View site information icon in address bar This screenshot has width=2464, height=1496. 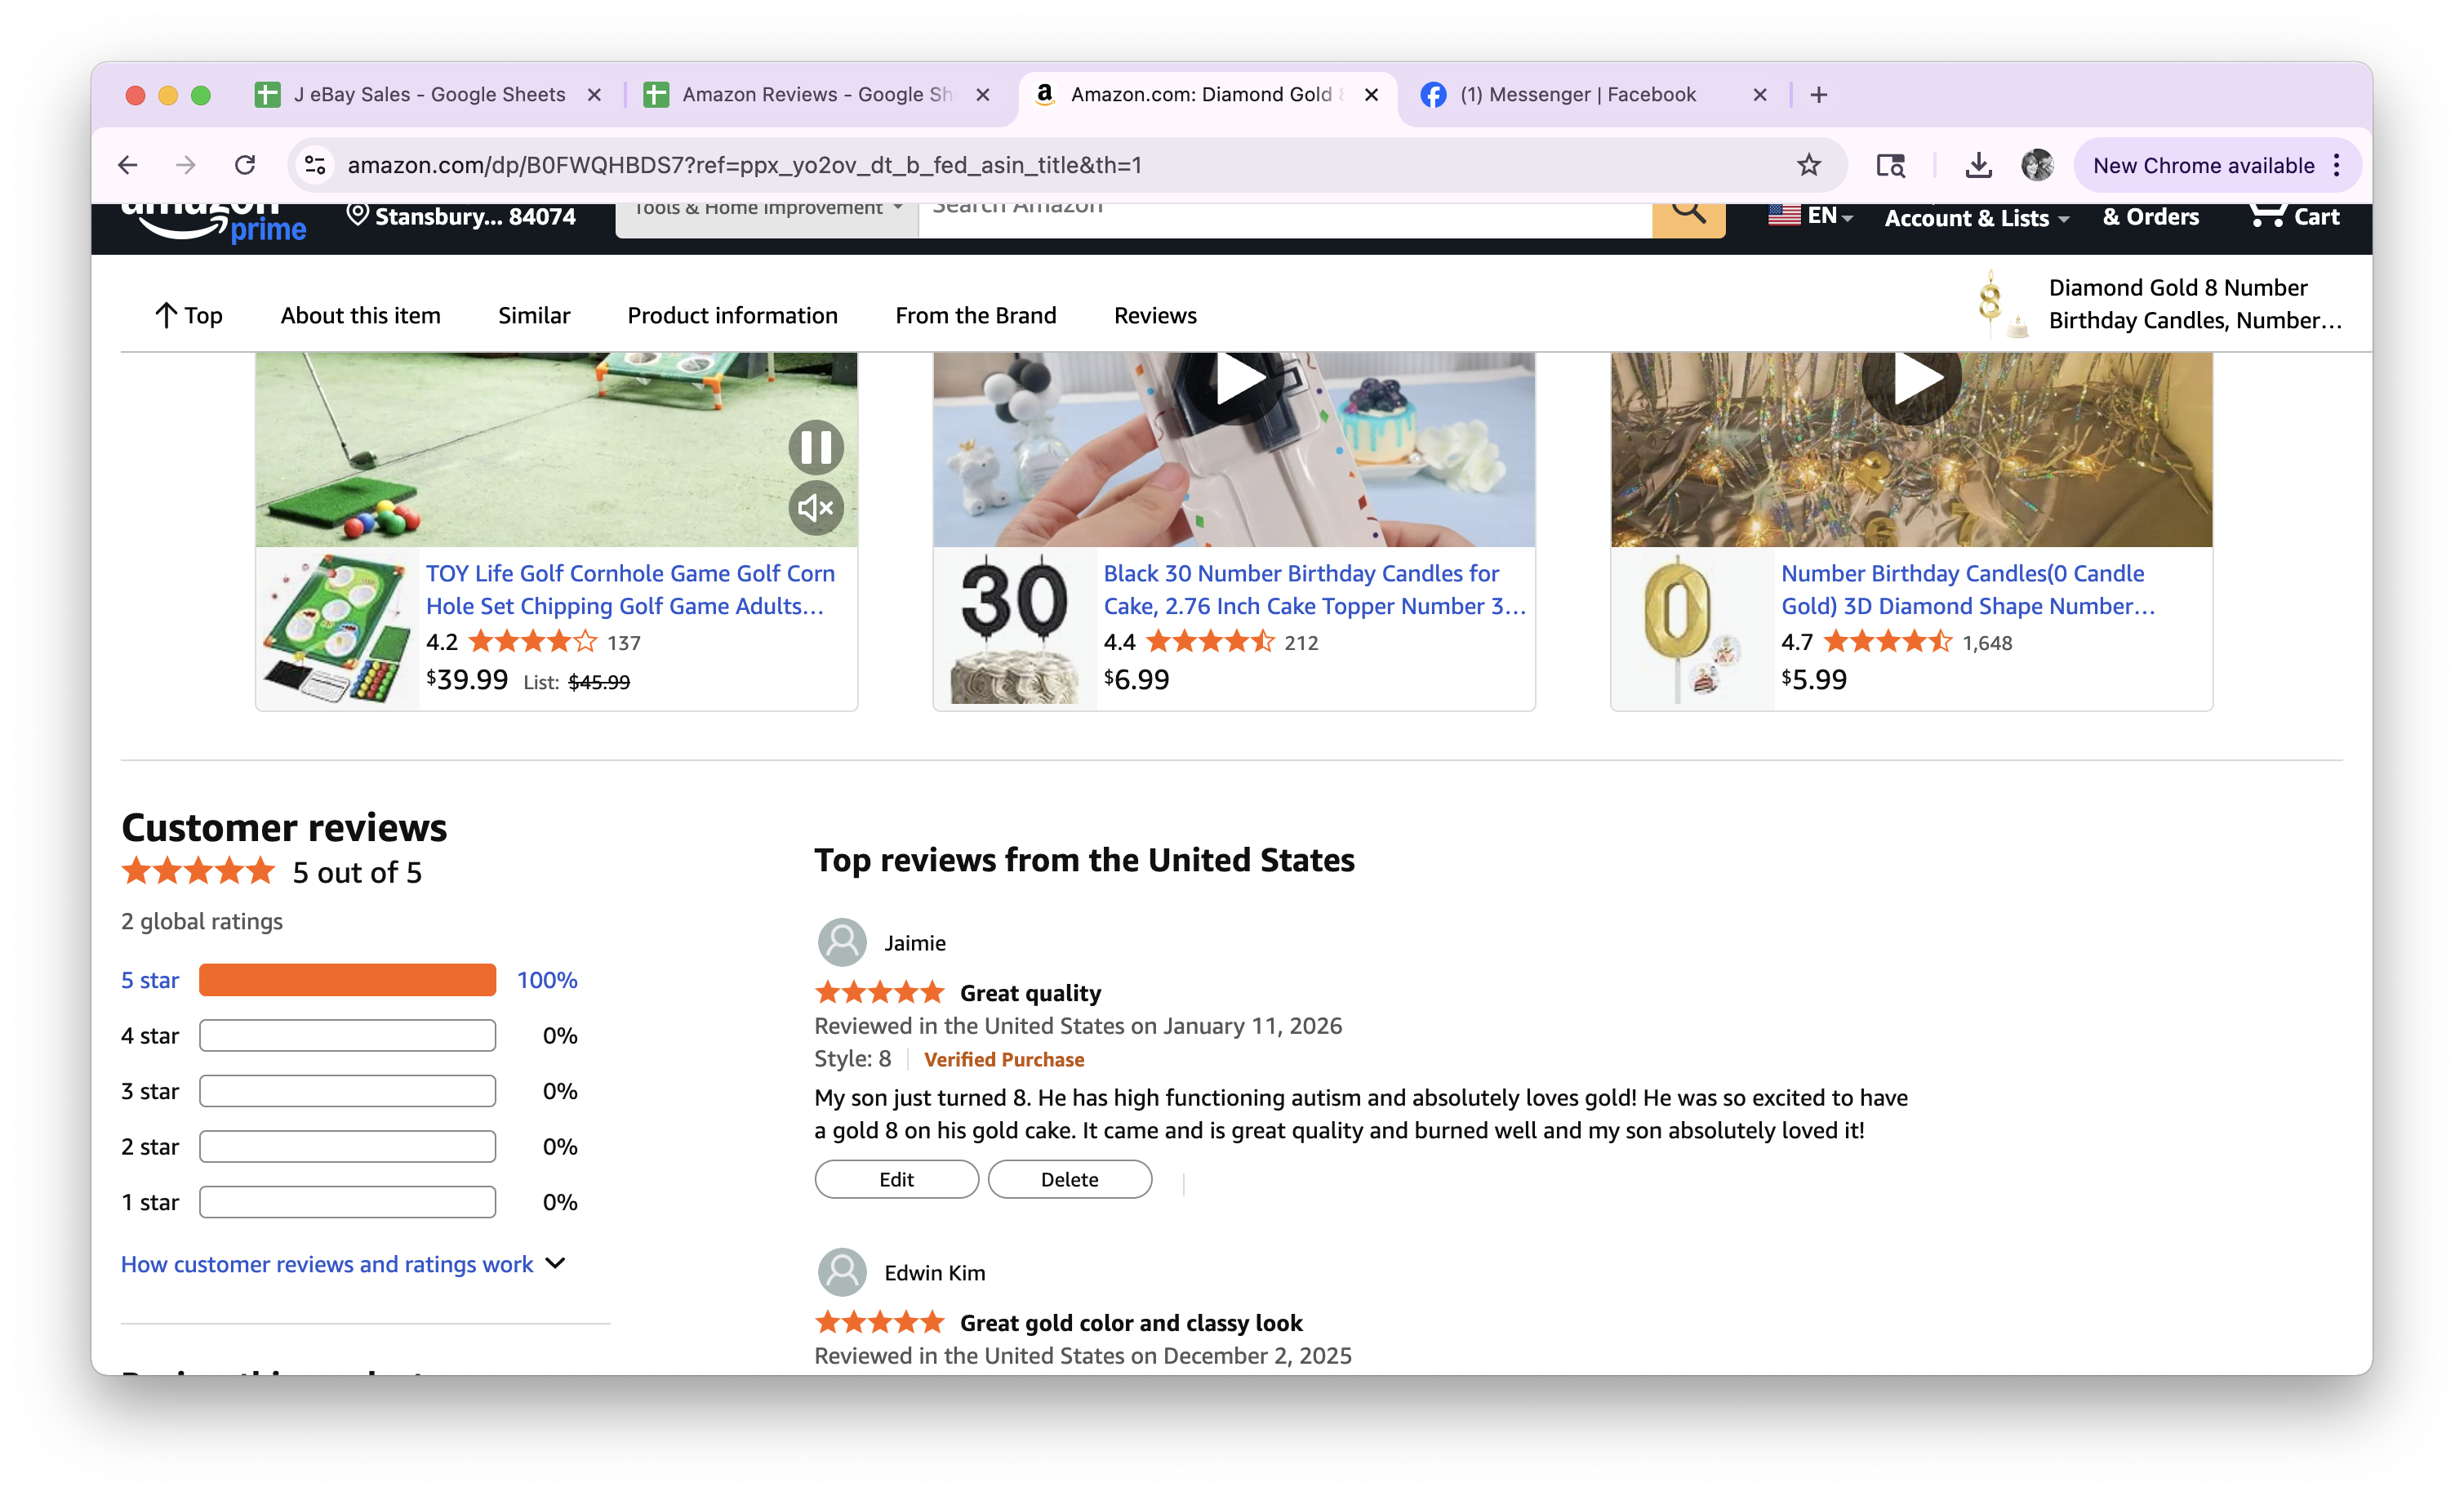(x=315, y=165)
